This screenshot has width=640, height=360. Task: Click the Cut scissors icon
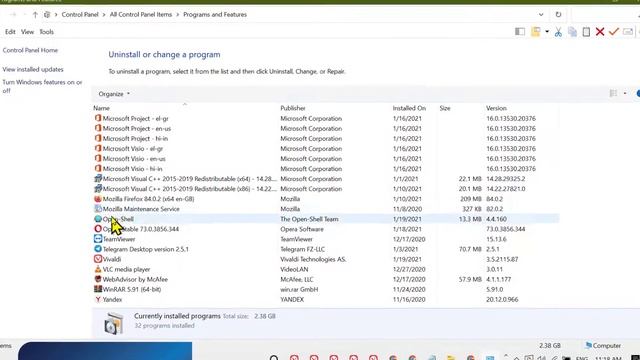[558, 32]
